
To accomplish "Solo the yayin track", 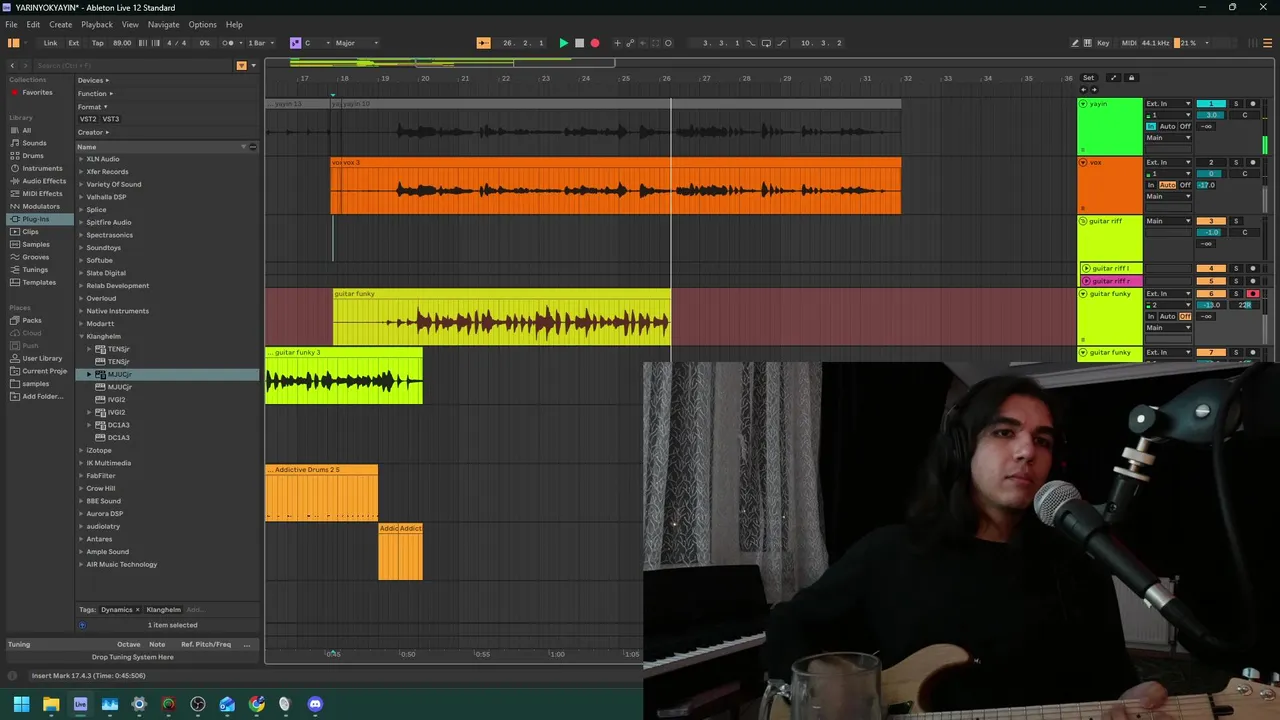I will [x=1235, y=104].
